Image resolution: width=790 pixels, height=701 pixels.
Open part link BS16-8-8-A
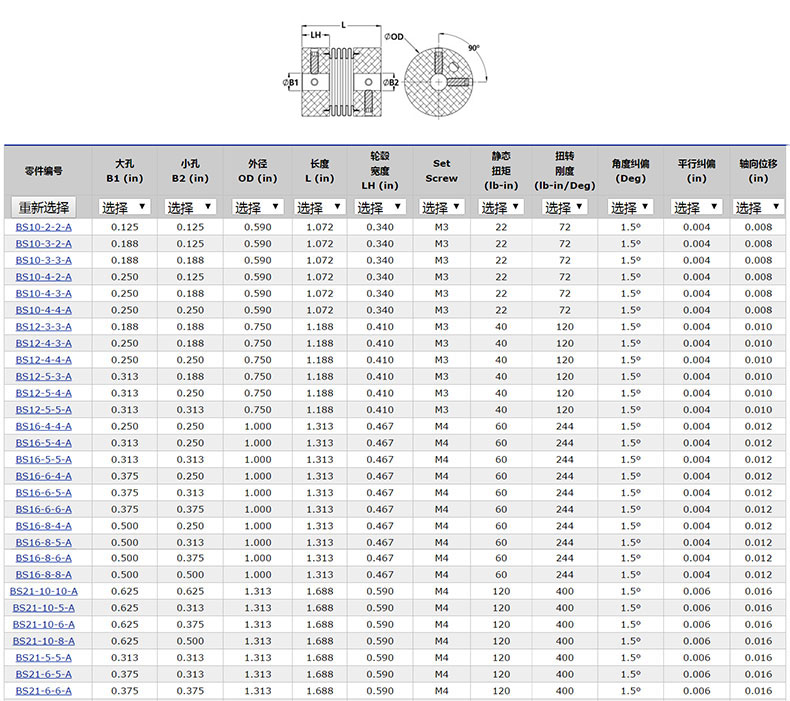(x=44, y=575)
